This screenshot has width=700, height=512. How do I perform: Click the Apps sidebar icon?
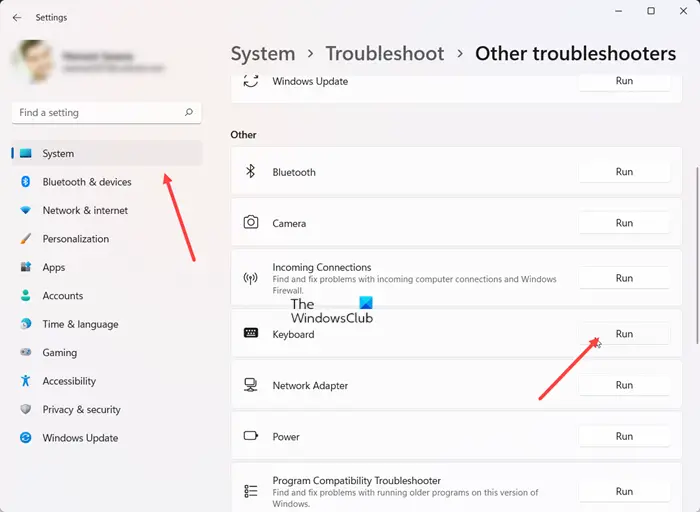(x=26, y=267)
